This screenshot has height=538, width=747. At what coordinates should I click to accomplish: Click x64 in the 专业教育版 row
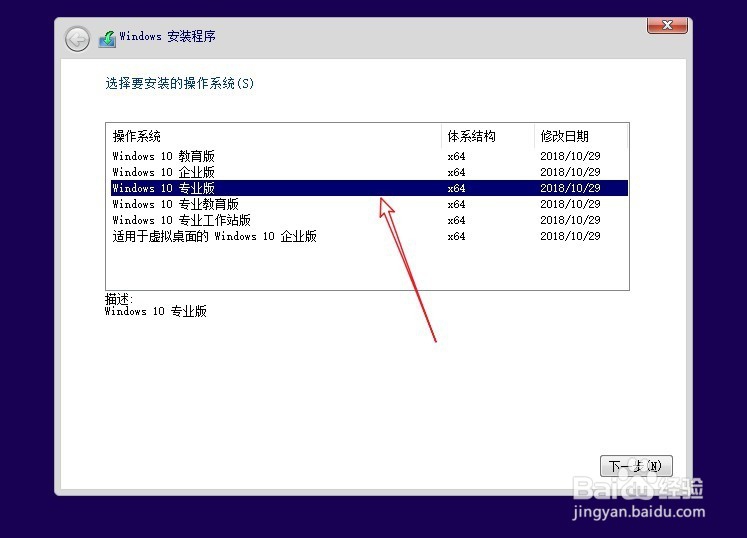pos(456,204)
